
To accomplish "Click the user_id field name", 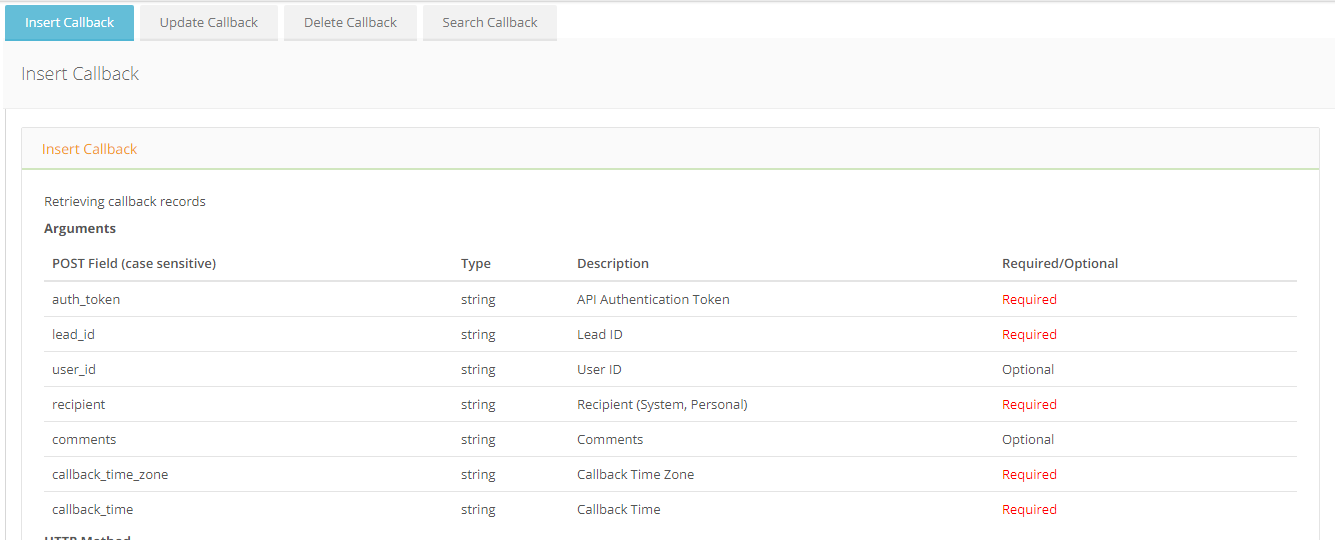I will 74,369.
